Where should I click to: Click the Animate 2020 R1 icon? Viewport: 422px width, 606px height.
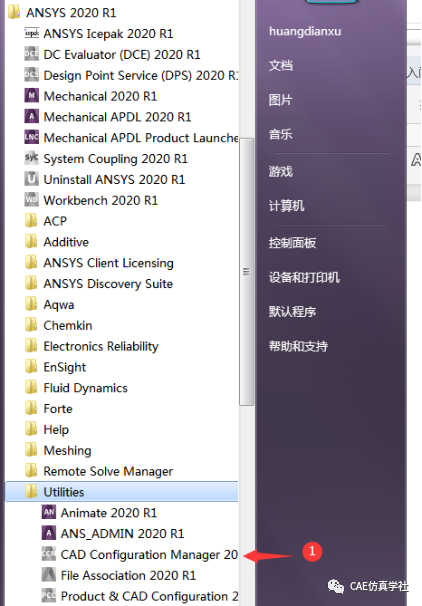49,512
